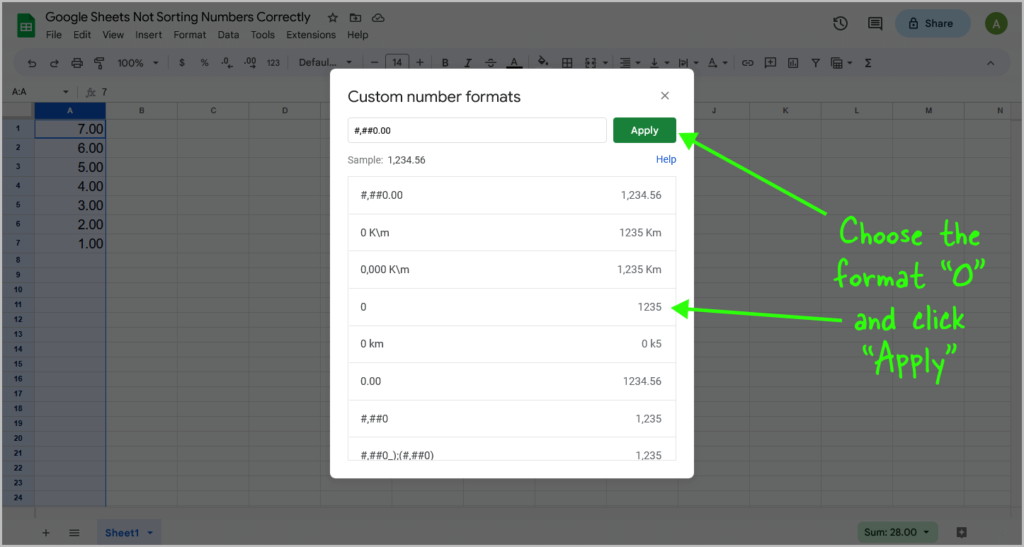Click the Merge cells icon
The image size is (1024, 547).
pyautogui.click(x=590, y=63)
